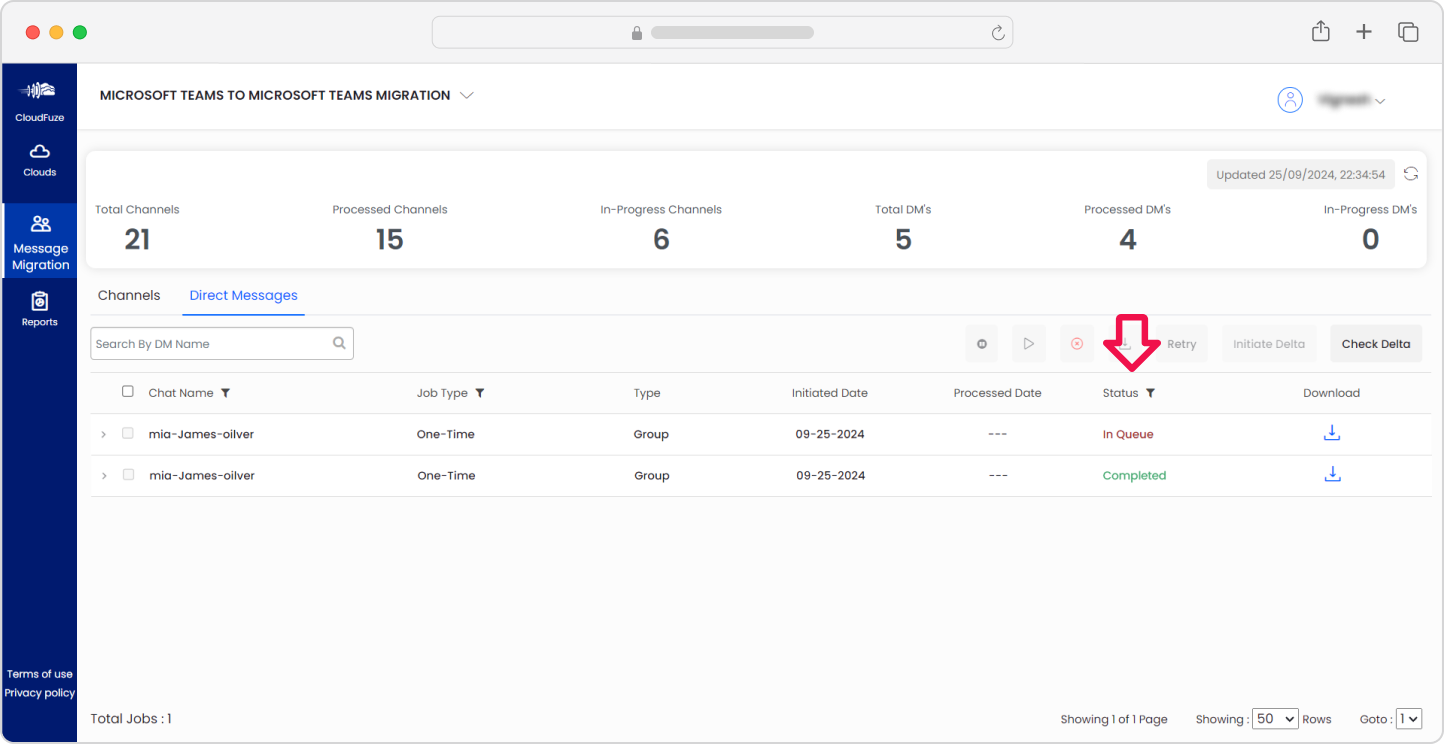Click the Total Channels value 21
This screenshot has width=1444, height=744.
(x=137, y=239)
